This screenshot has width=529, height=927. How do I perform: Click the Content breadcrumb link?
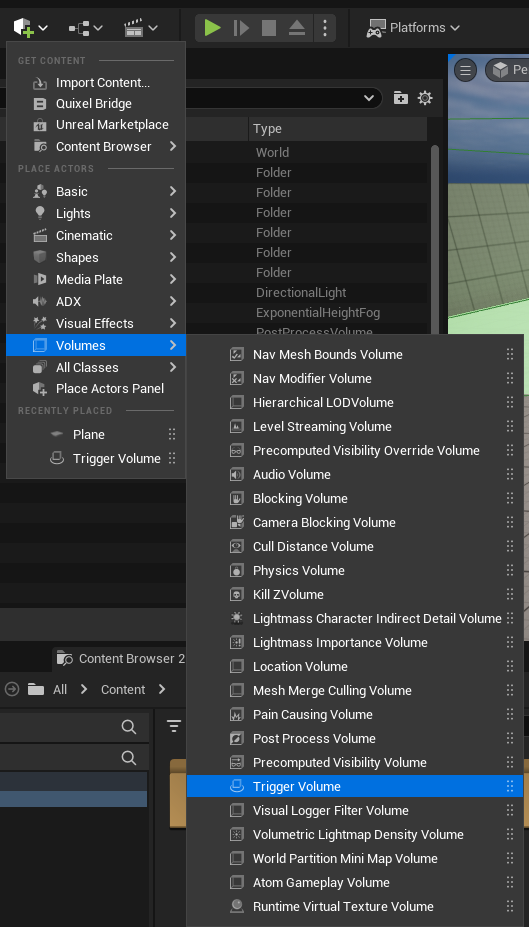123,689
